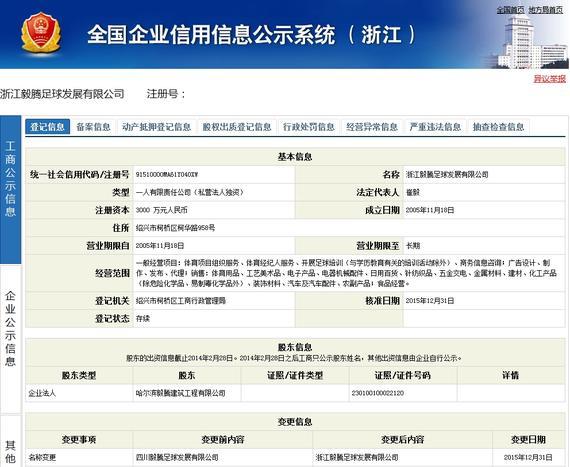Select the 严重违法信息 tab
Viewport: 570px width, 467px height.
click(435, 127)
